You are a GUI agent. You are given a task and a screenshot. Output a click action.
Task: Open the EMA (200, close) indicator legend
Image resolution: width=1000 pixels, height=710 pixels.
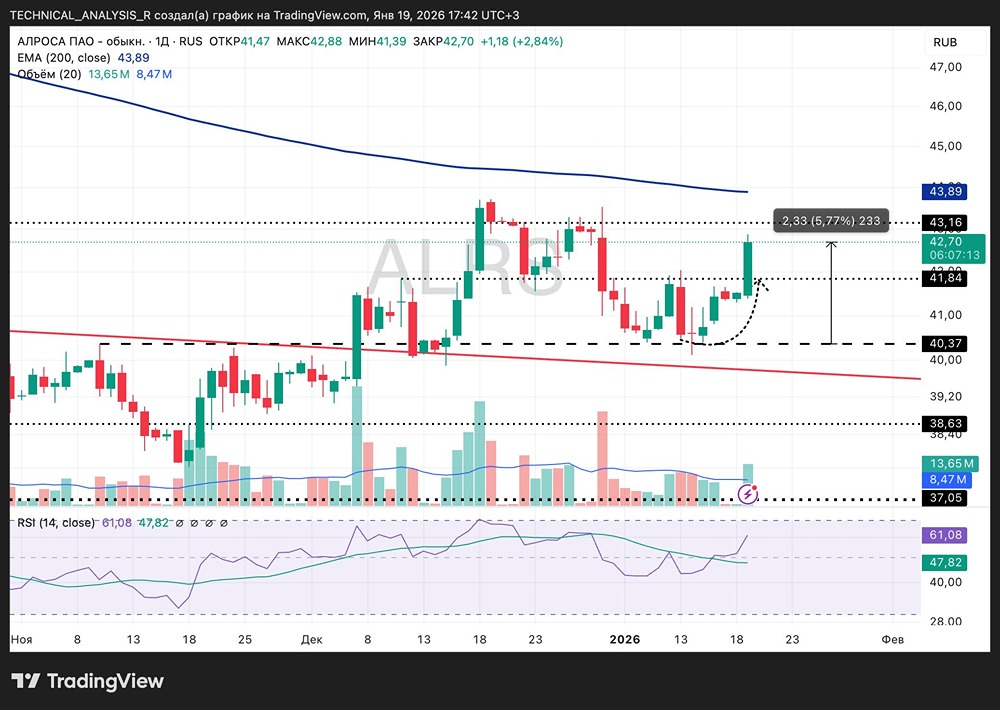(x=64, y=58)
